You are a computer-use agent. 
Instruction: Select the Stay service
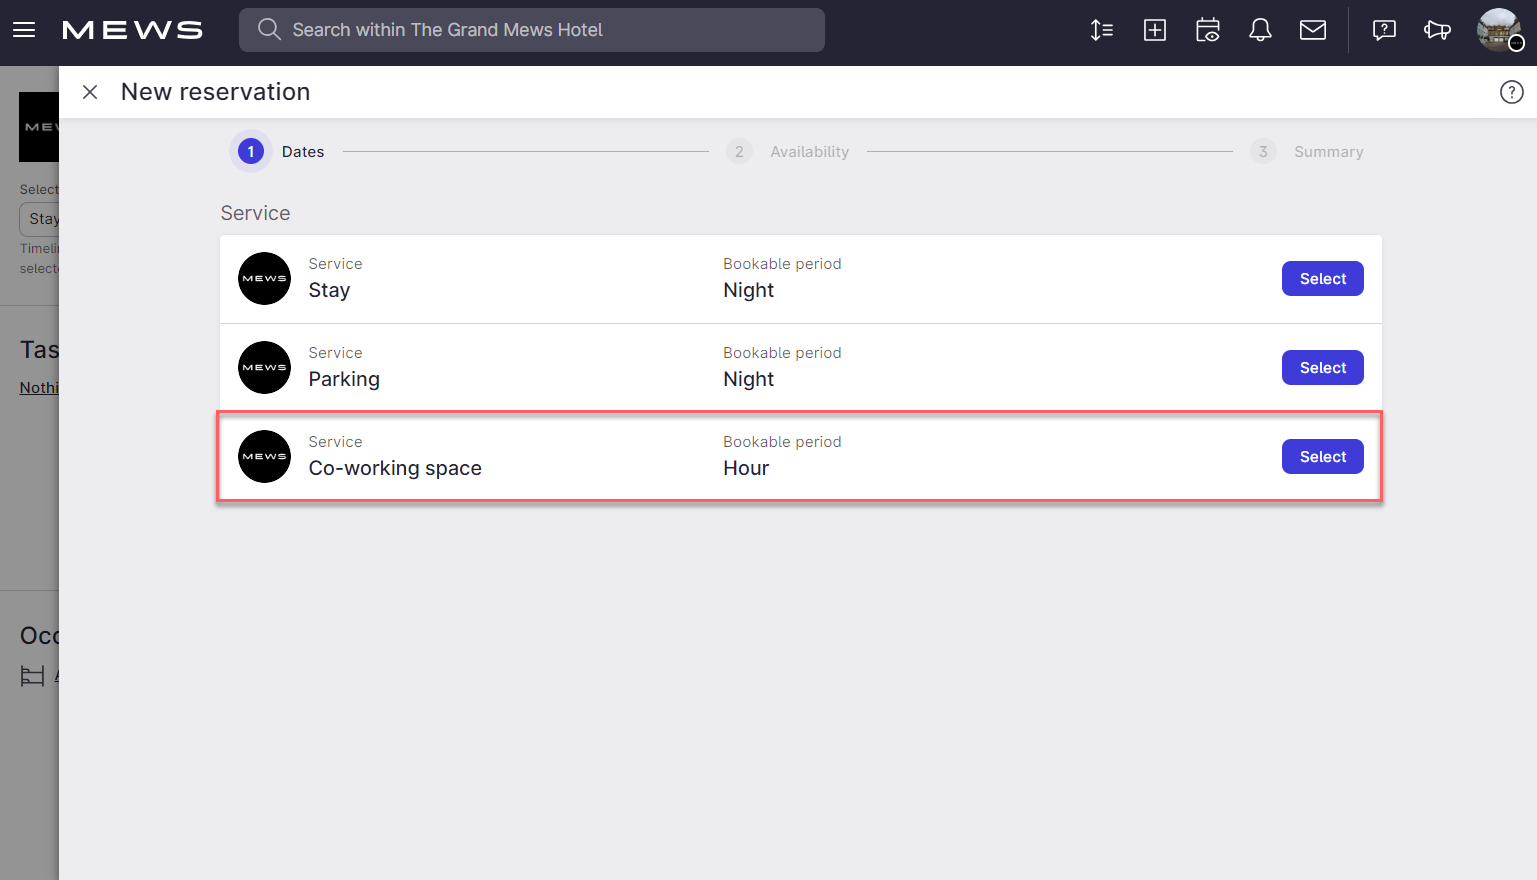1323,279
